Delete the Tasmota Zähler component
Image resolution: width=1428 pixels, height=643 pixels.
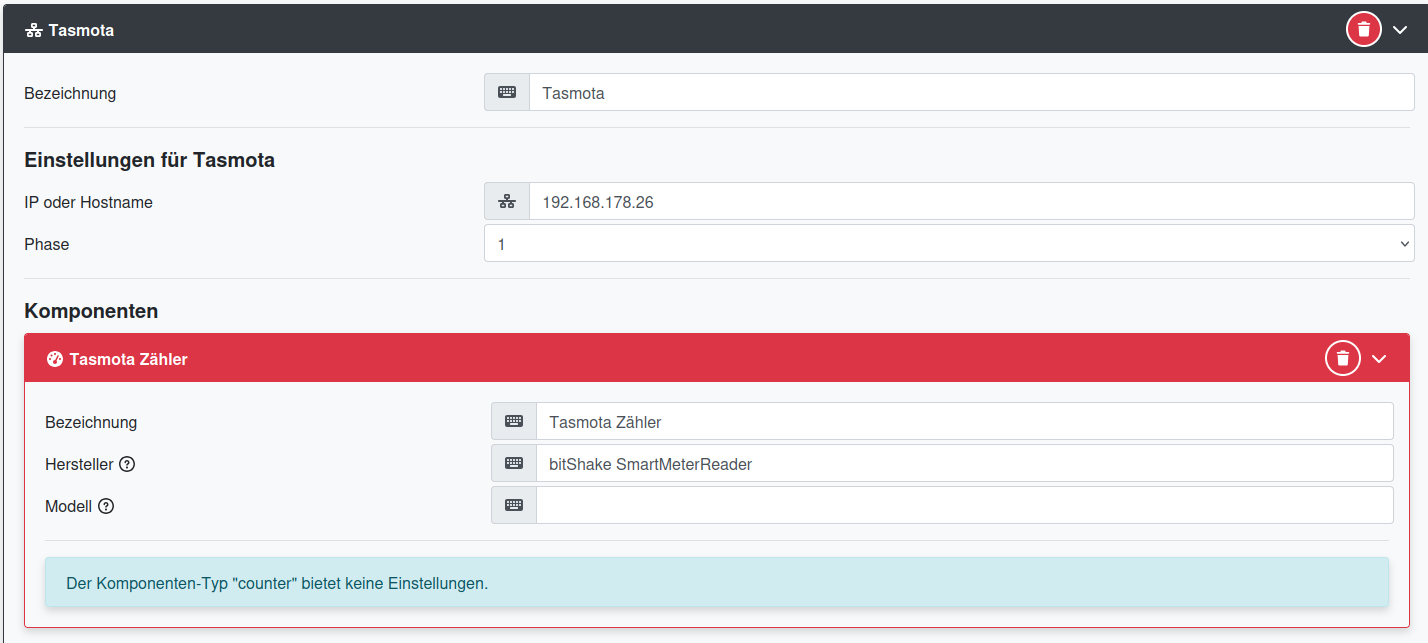(1343, 358)
